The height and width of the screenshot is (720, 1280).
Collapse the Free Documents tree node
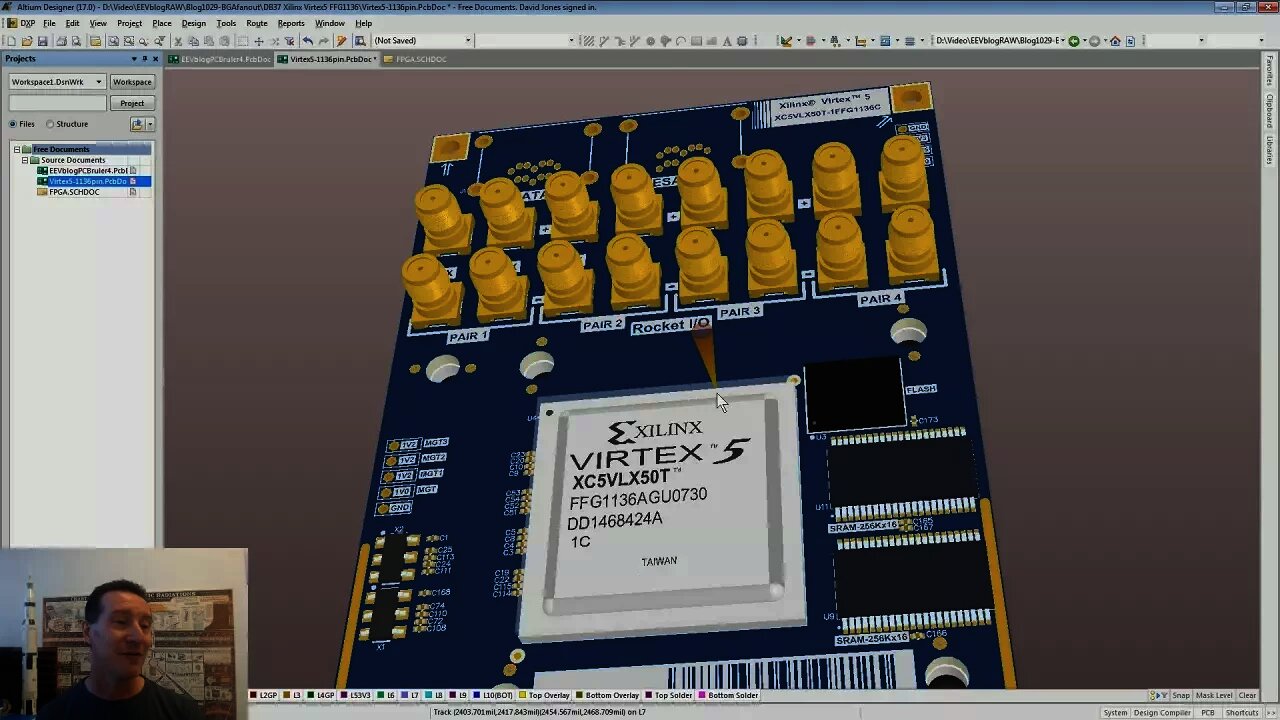(16, 149)
